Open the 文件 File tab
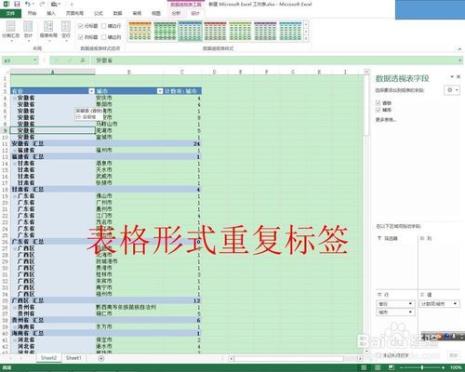 11,13
